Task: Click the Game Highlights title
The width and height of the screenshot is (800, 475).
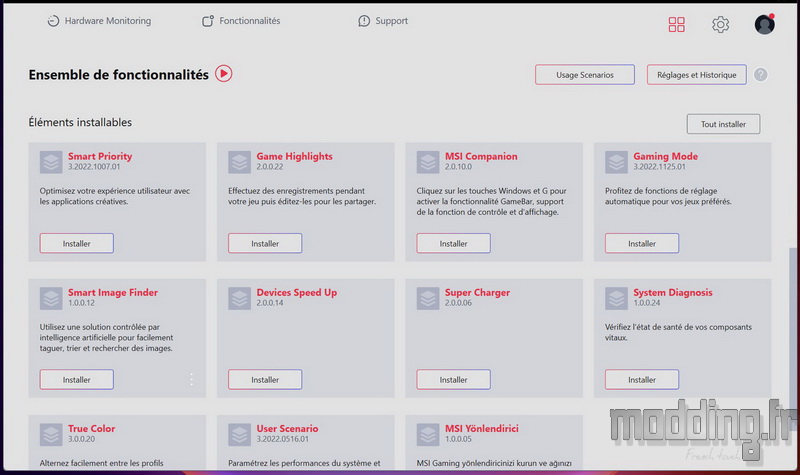Action: click(294, 156)
